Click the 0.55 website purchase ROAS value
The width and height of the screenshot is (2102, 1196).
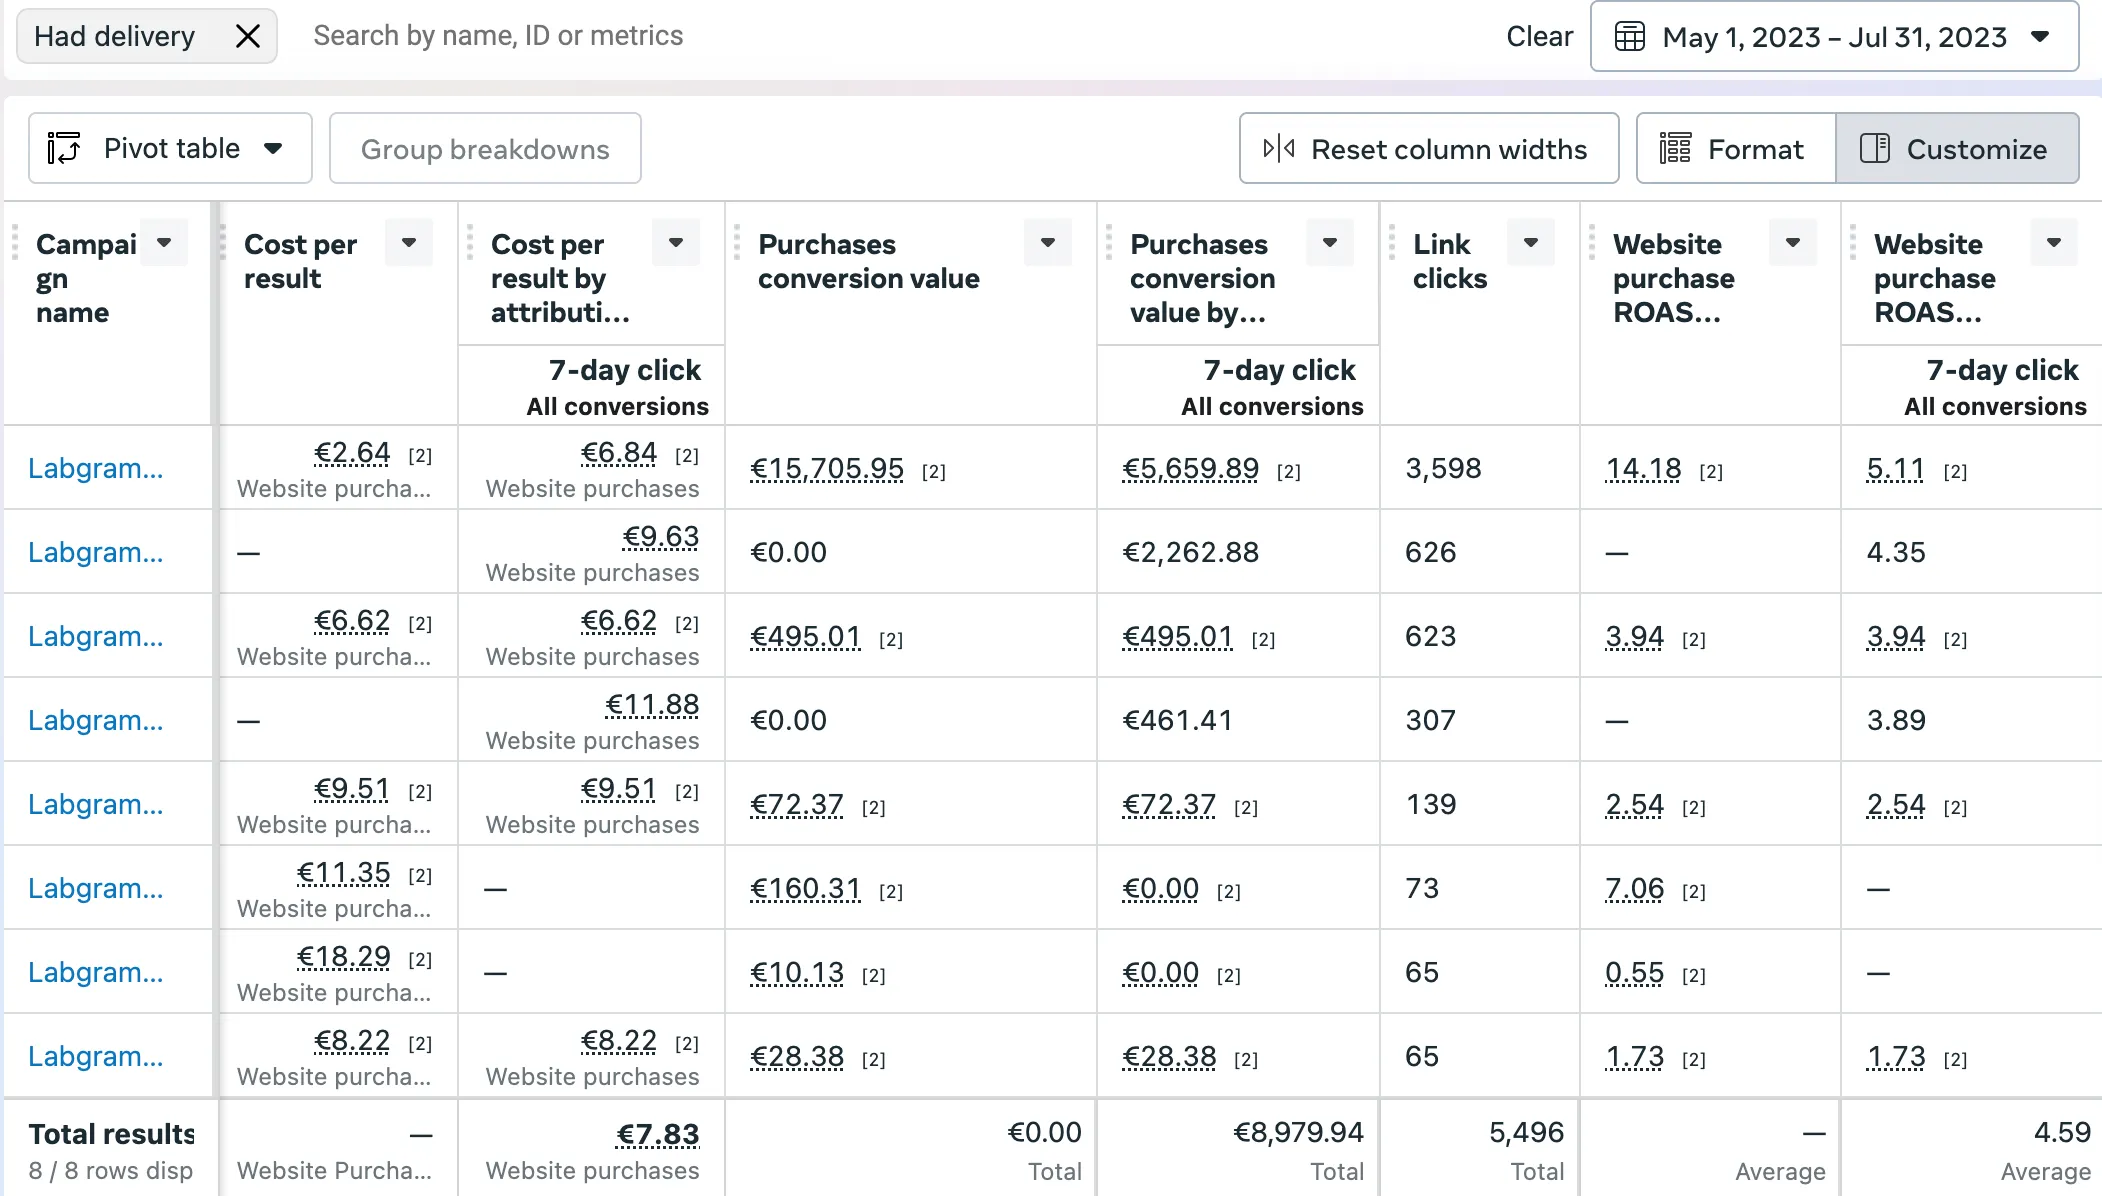1634,973
